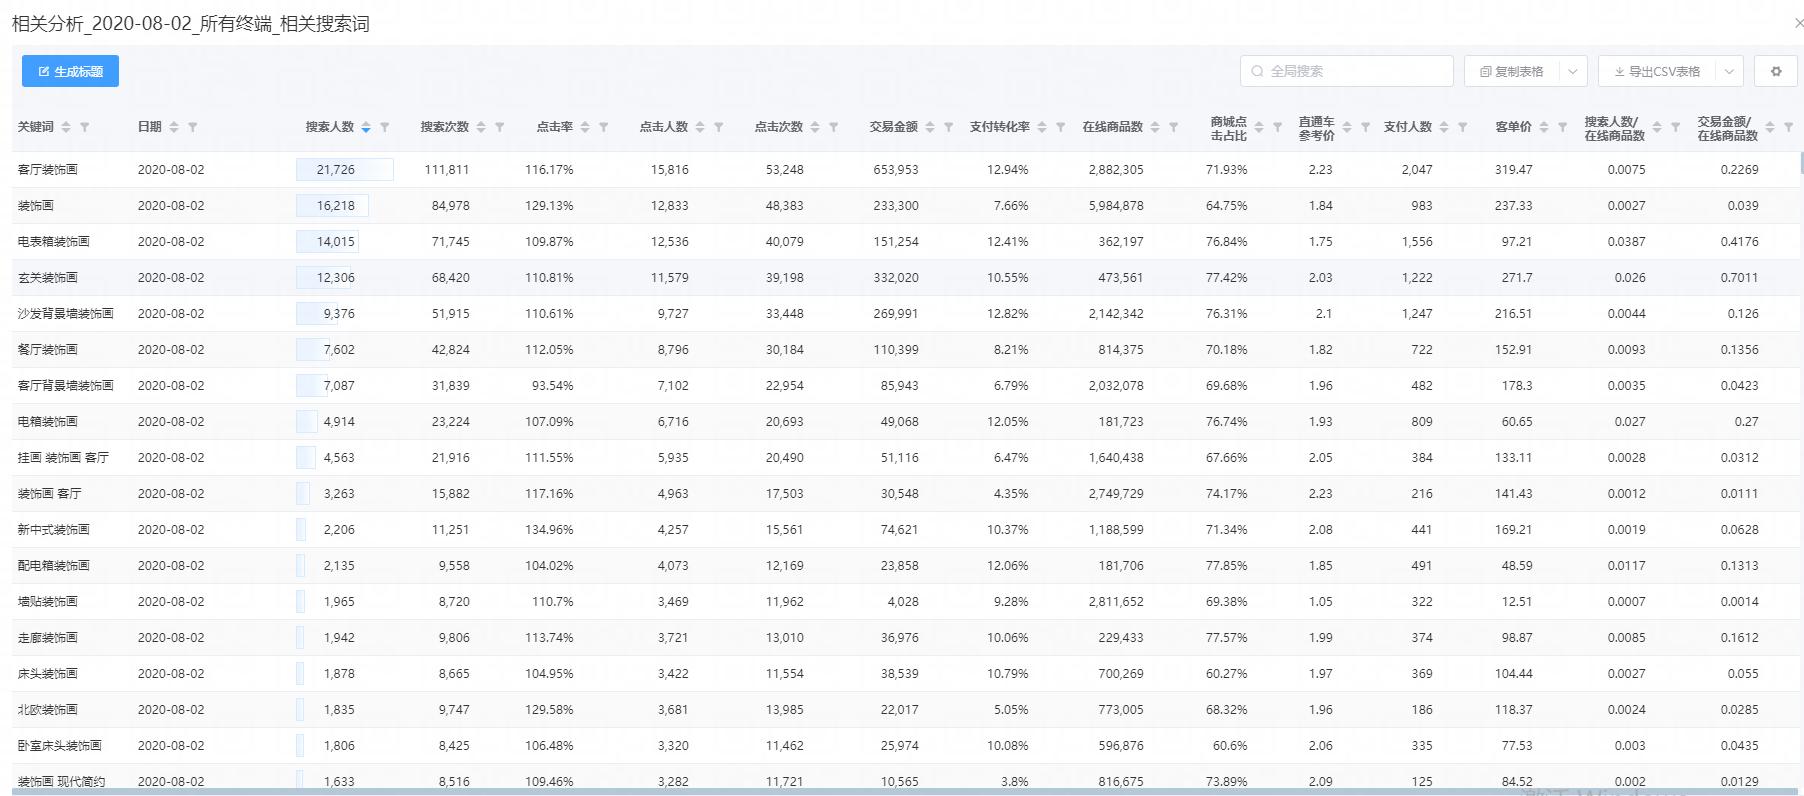This screenshot has height=796, width=1804.
Task: Click the gear settings icon
Action: [1776, 71]
